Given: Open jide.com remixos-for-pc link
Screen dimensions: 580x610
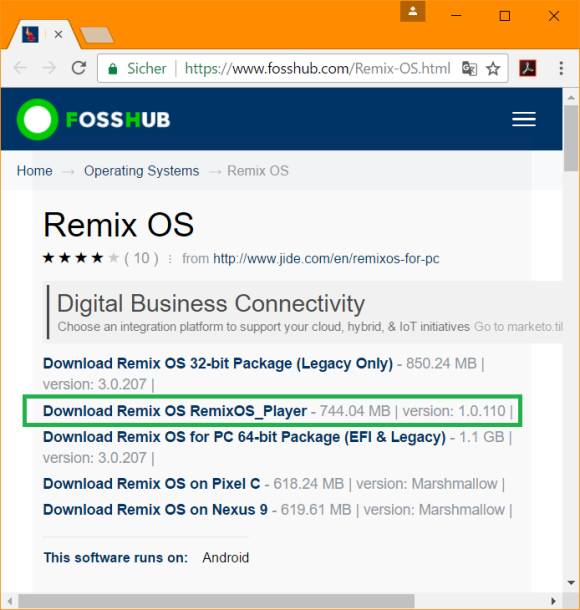Looking at the screenshot, I should pyautogui.click(x=326, y=258).
